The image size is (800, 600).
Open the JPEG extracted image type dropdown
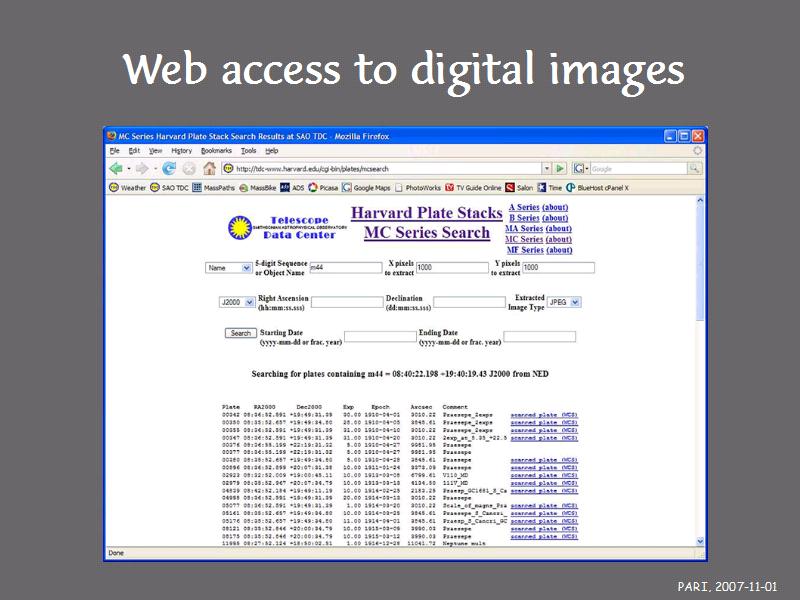pos(564,302)
